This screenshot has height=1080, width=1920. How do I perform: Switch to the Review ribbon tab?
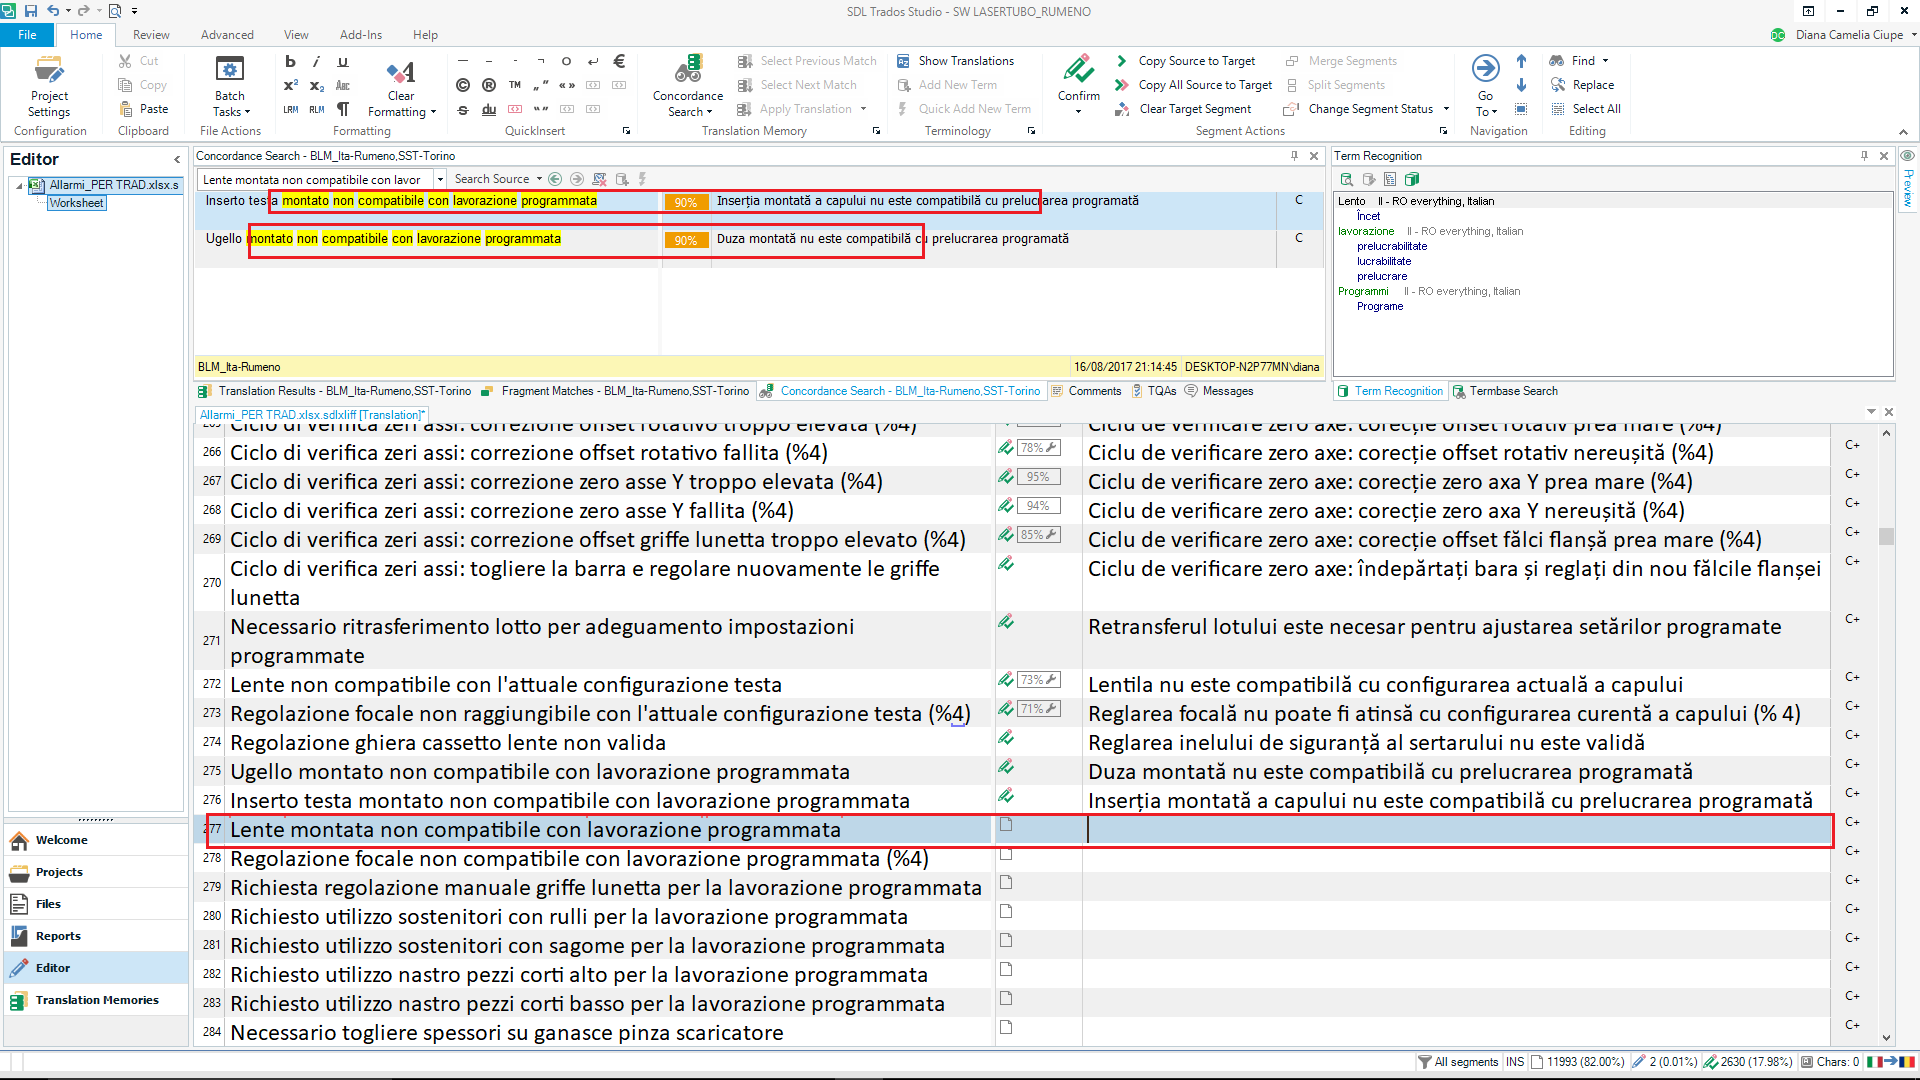tap(151, 35)
